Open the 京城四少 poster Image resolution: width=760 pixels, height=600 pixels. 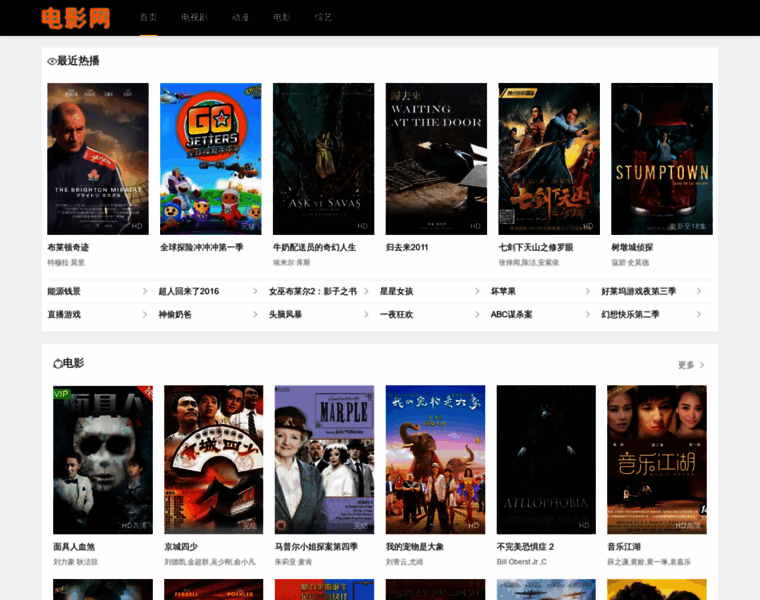pos(214,460)
